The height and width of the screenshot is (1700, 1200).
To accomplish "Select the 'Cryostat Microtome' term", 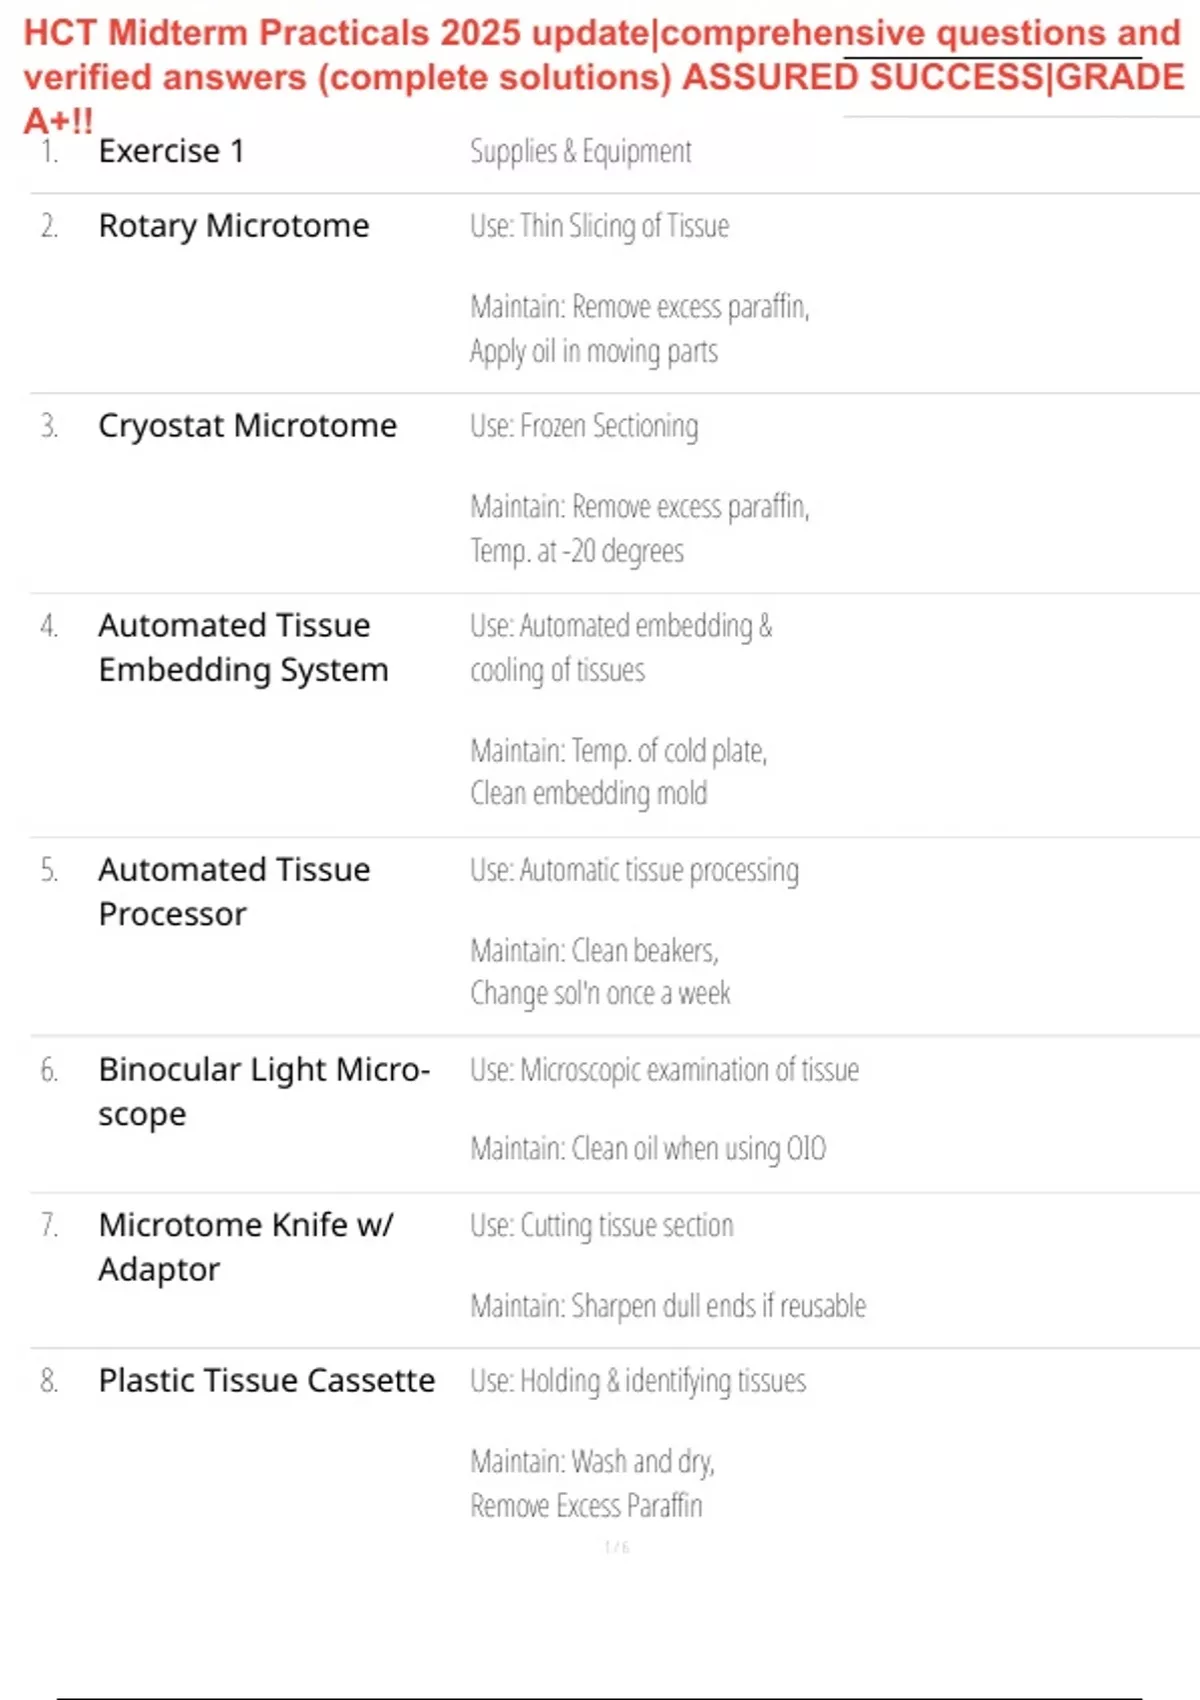I will pos(247,426).
